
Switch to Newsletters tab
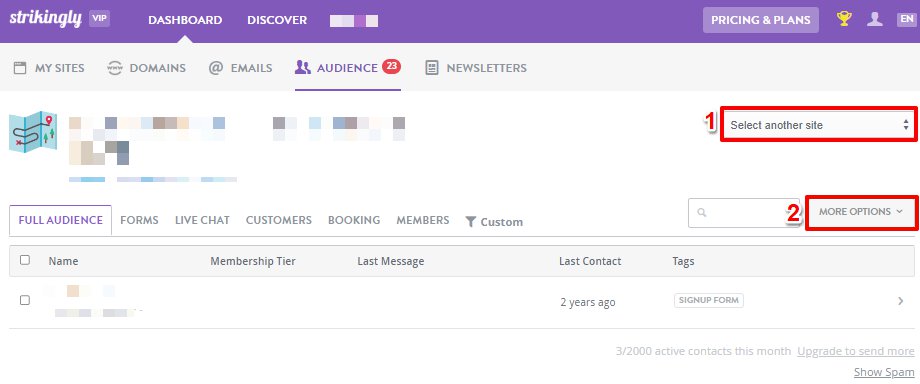pyautogui.click(x=476, y=68)
